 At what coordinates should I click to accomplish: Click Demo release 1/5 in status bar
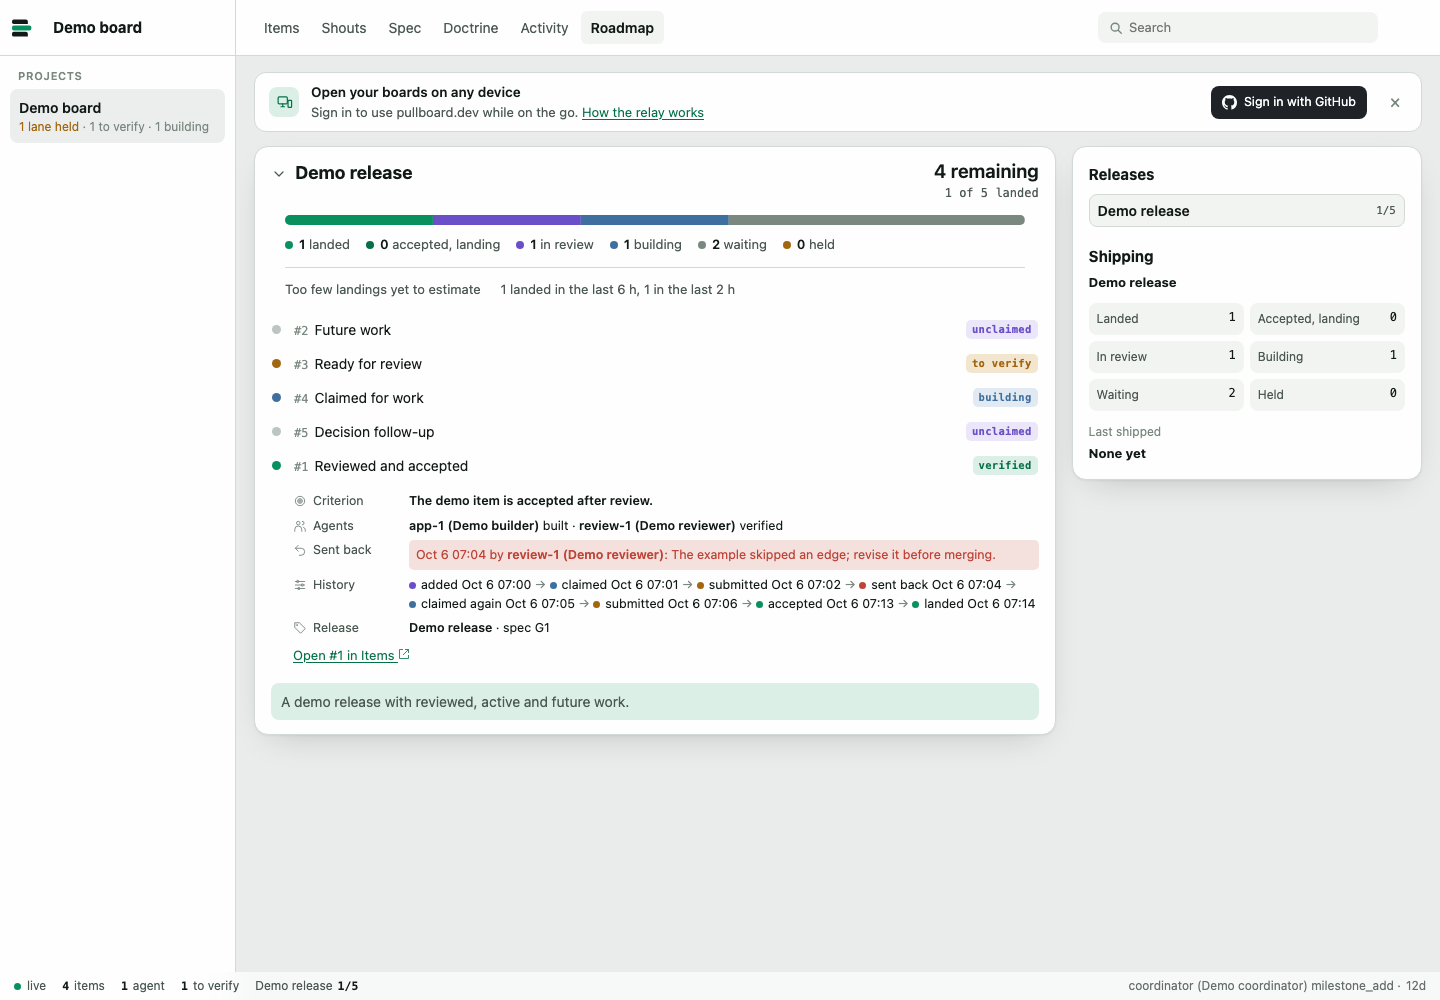(x=307, y=986)
